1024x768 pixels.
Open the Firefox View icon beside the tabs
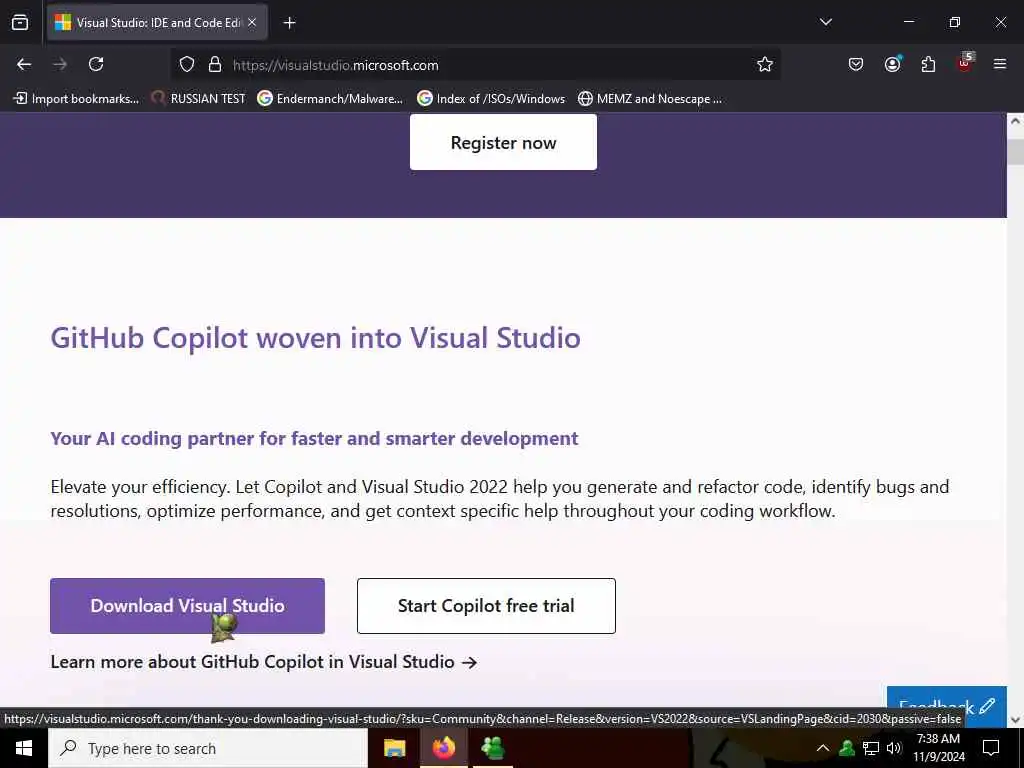pos(20,22)
